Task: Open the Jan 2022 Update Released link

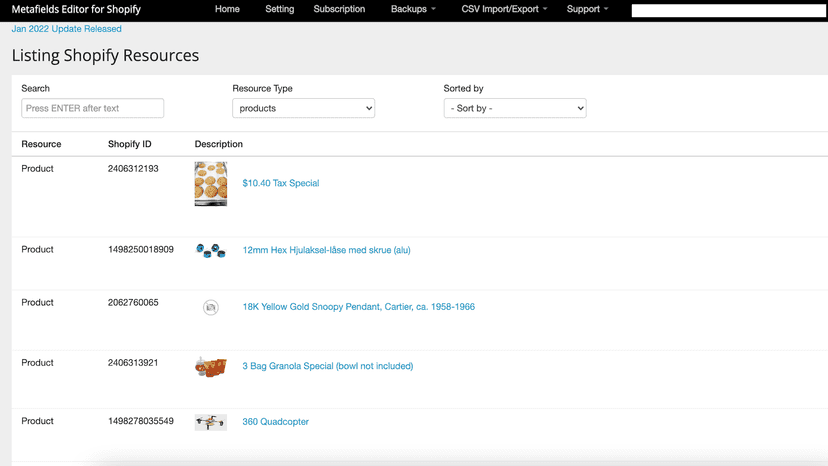Action: [67, 29]
